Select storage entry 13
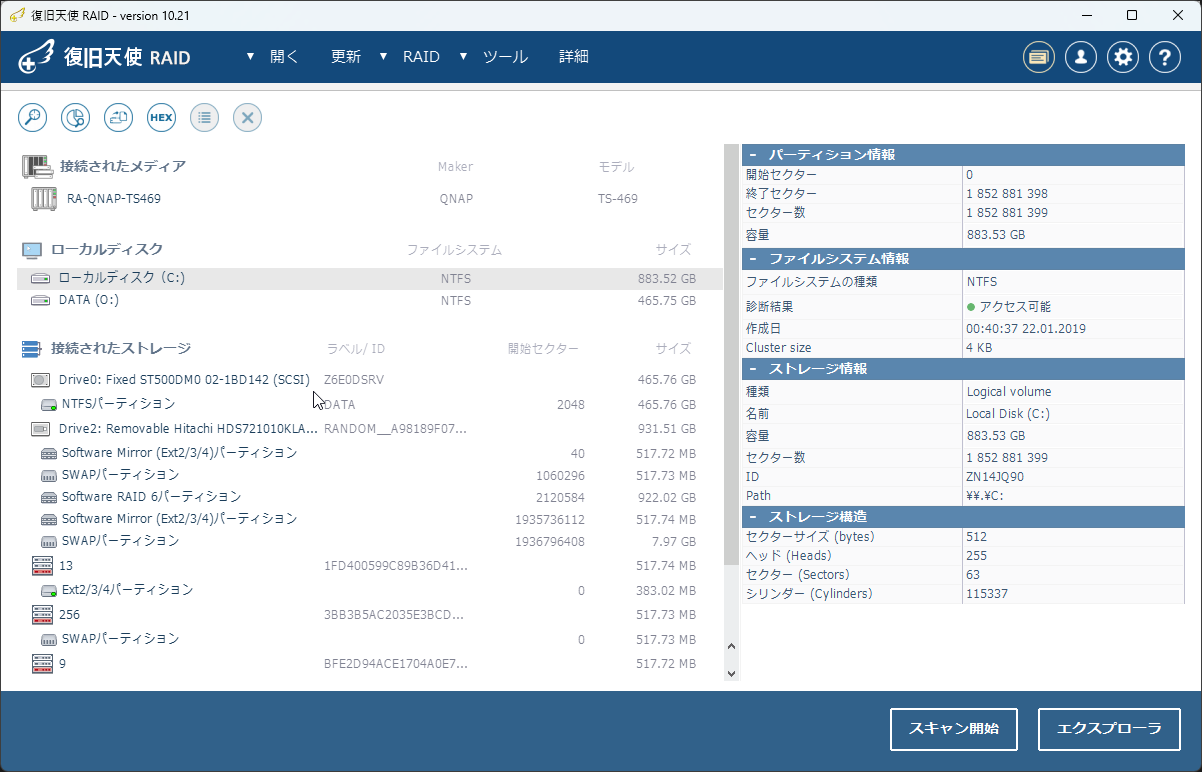 (x=370, y=566)
